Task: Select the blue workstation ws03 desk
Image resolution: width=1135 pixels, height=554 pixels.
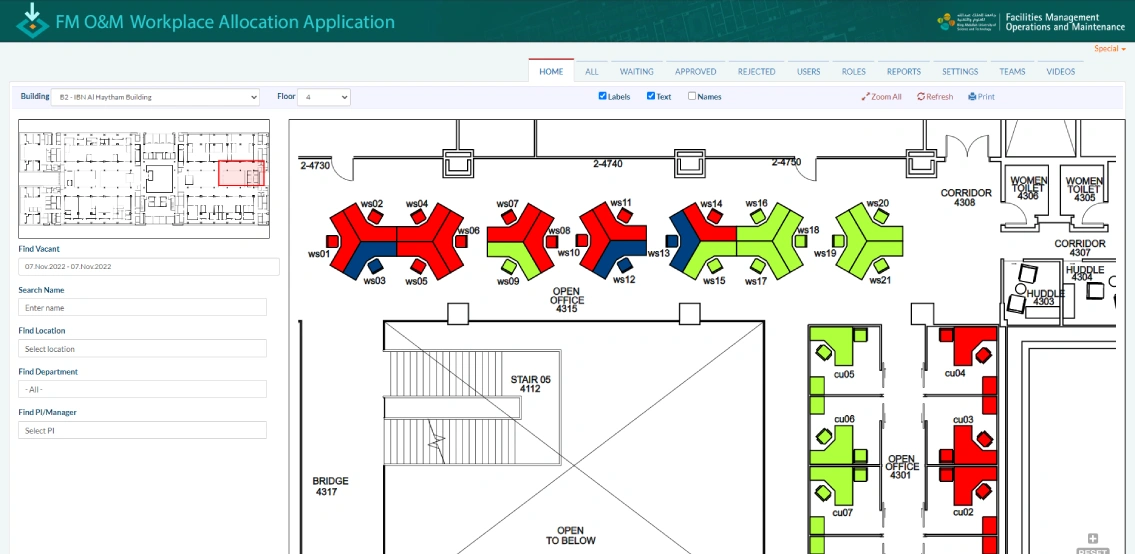Action: tap(365, 251)
